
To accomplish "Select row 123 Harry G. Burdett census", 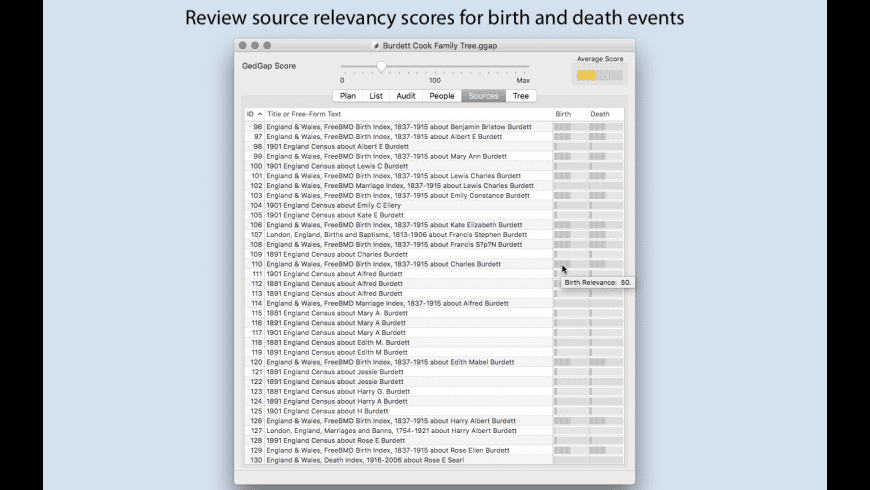I will [434, 391].
